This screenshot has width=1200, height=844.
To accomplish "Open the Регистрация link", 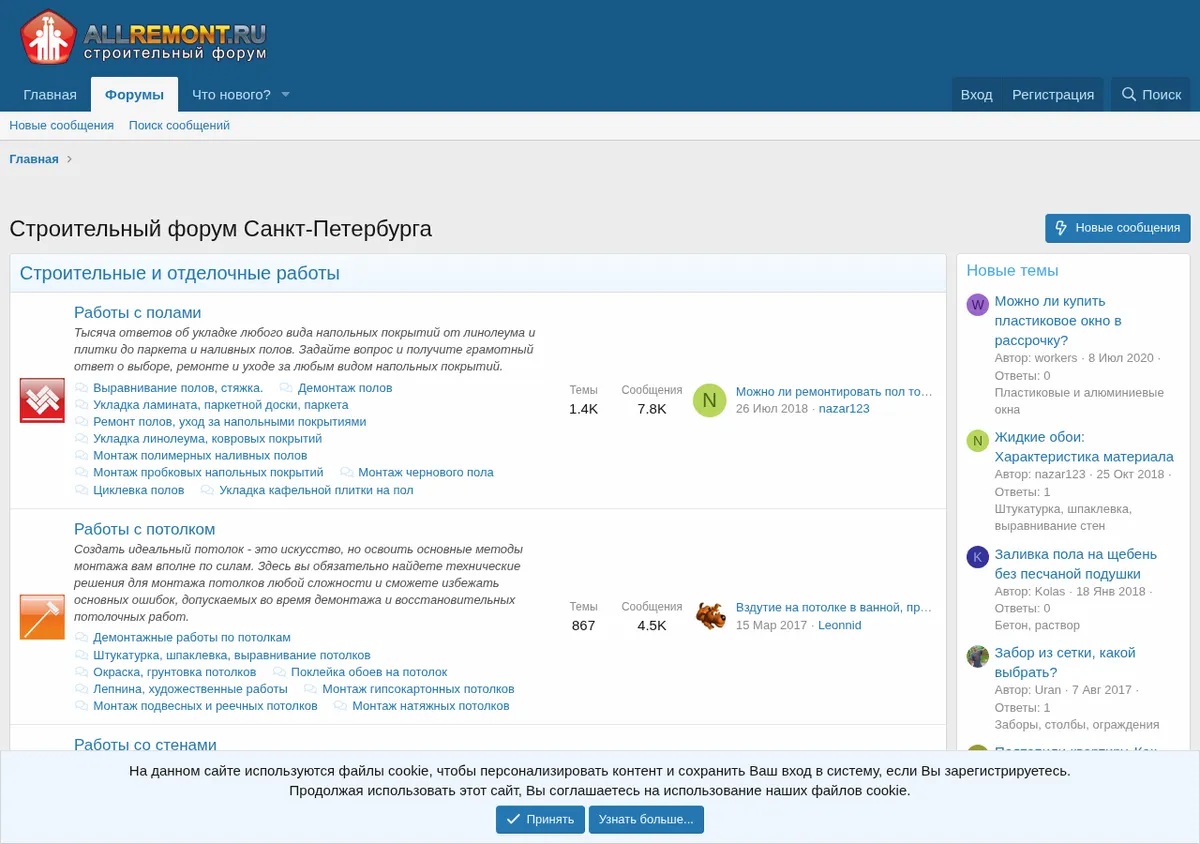I will pyautogui.click(x=1053, y=94).
